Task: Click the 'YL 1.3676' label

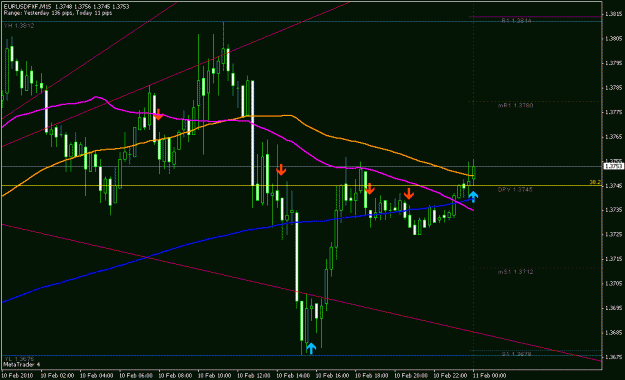Action: (19, 359)
